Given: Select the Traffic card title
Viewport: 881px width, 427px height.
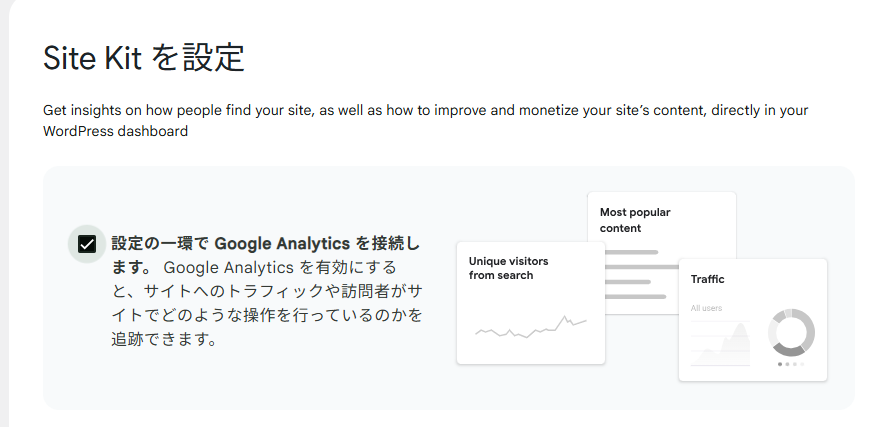Looking at the screenshot, I should coord(707,279).
